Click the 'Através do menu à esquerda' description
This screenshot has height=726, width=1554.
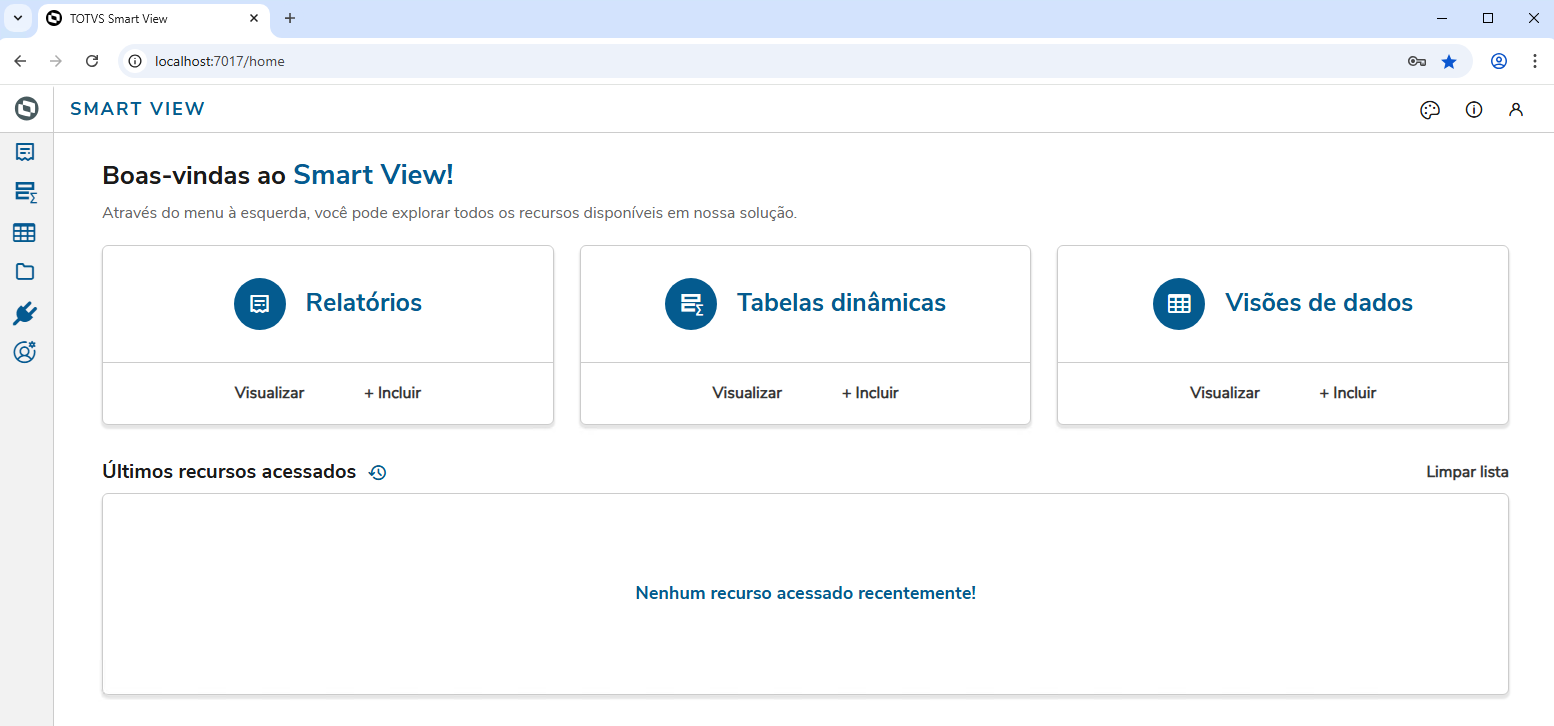click(x=450, y=213)
